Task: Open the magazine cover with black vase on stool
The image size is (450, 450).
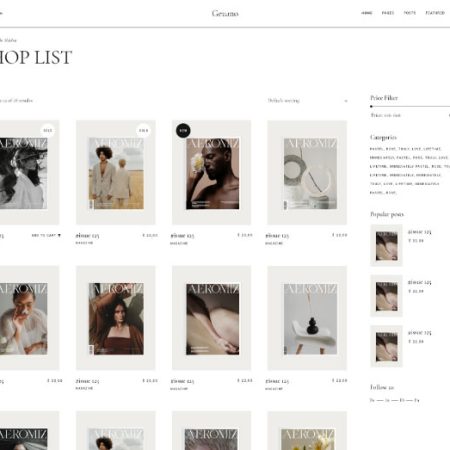Action: point(310,319)
